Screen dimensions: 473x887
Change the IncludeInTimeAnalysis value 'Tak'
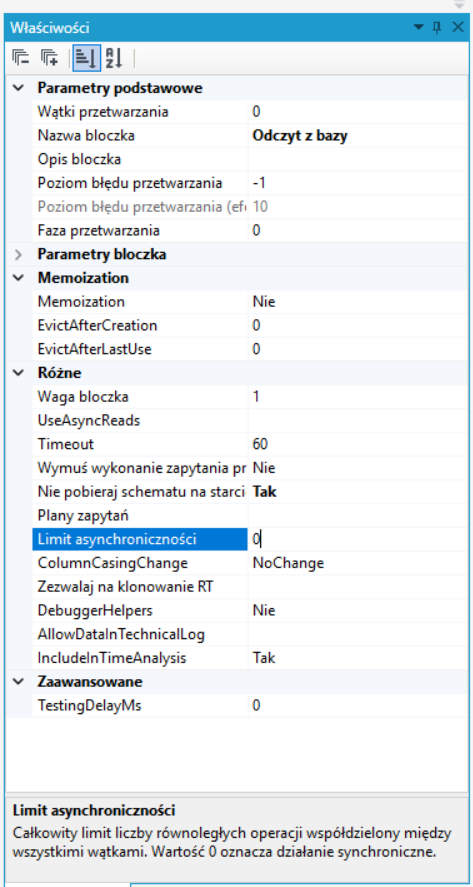(357, 658)
